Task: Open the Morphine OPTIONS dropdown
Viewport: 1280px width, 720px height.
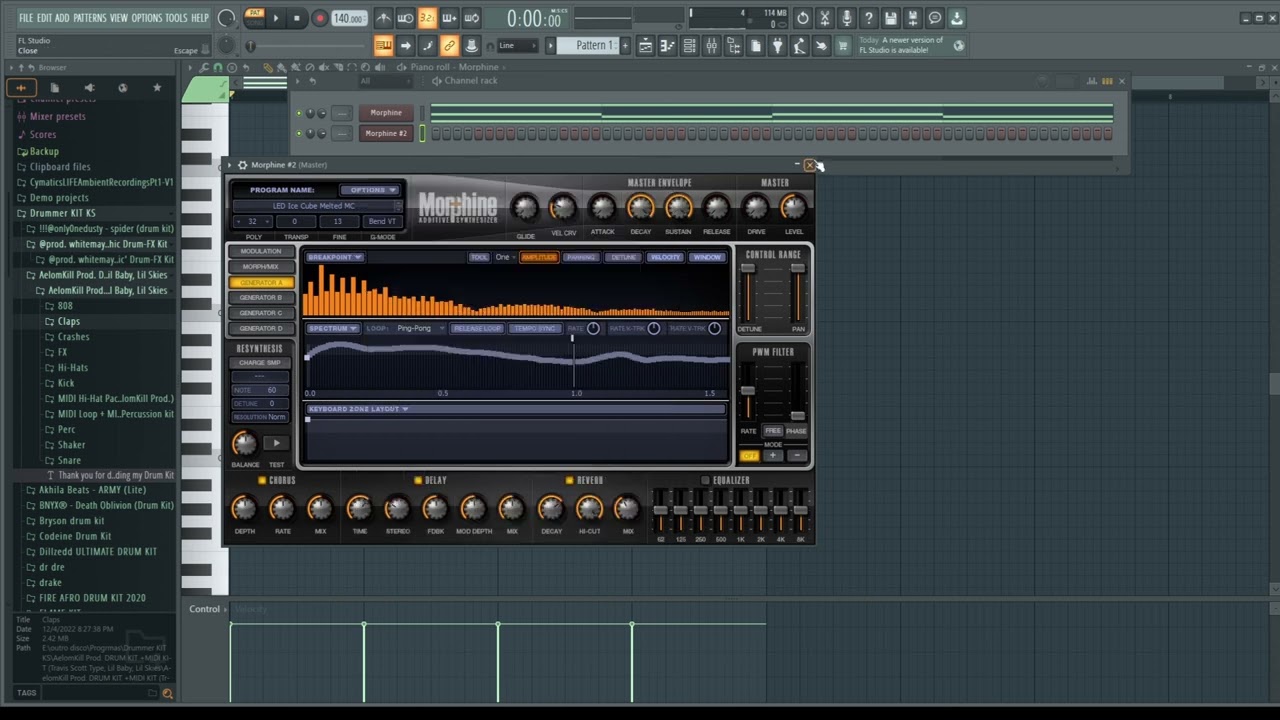Action: [x=370, y=190]
